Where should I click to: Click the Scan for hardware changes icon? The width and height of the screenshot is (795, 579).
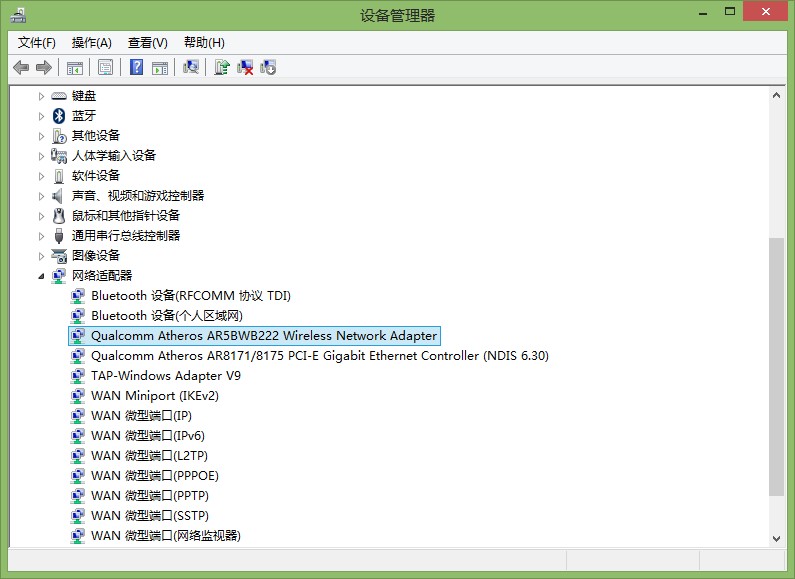(191, 67)
